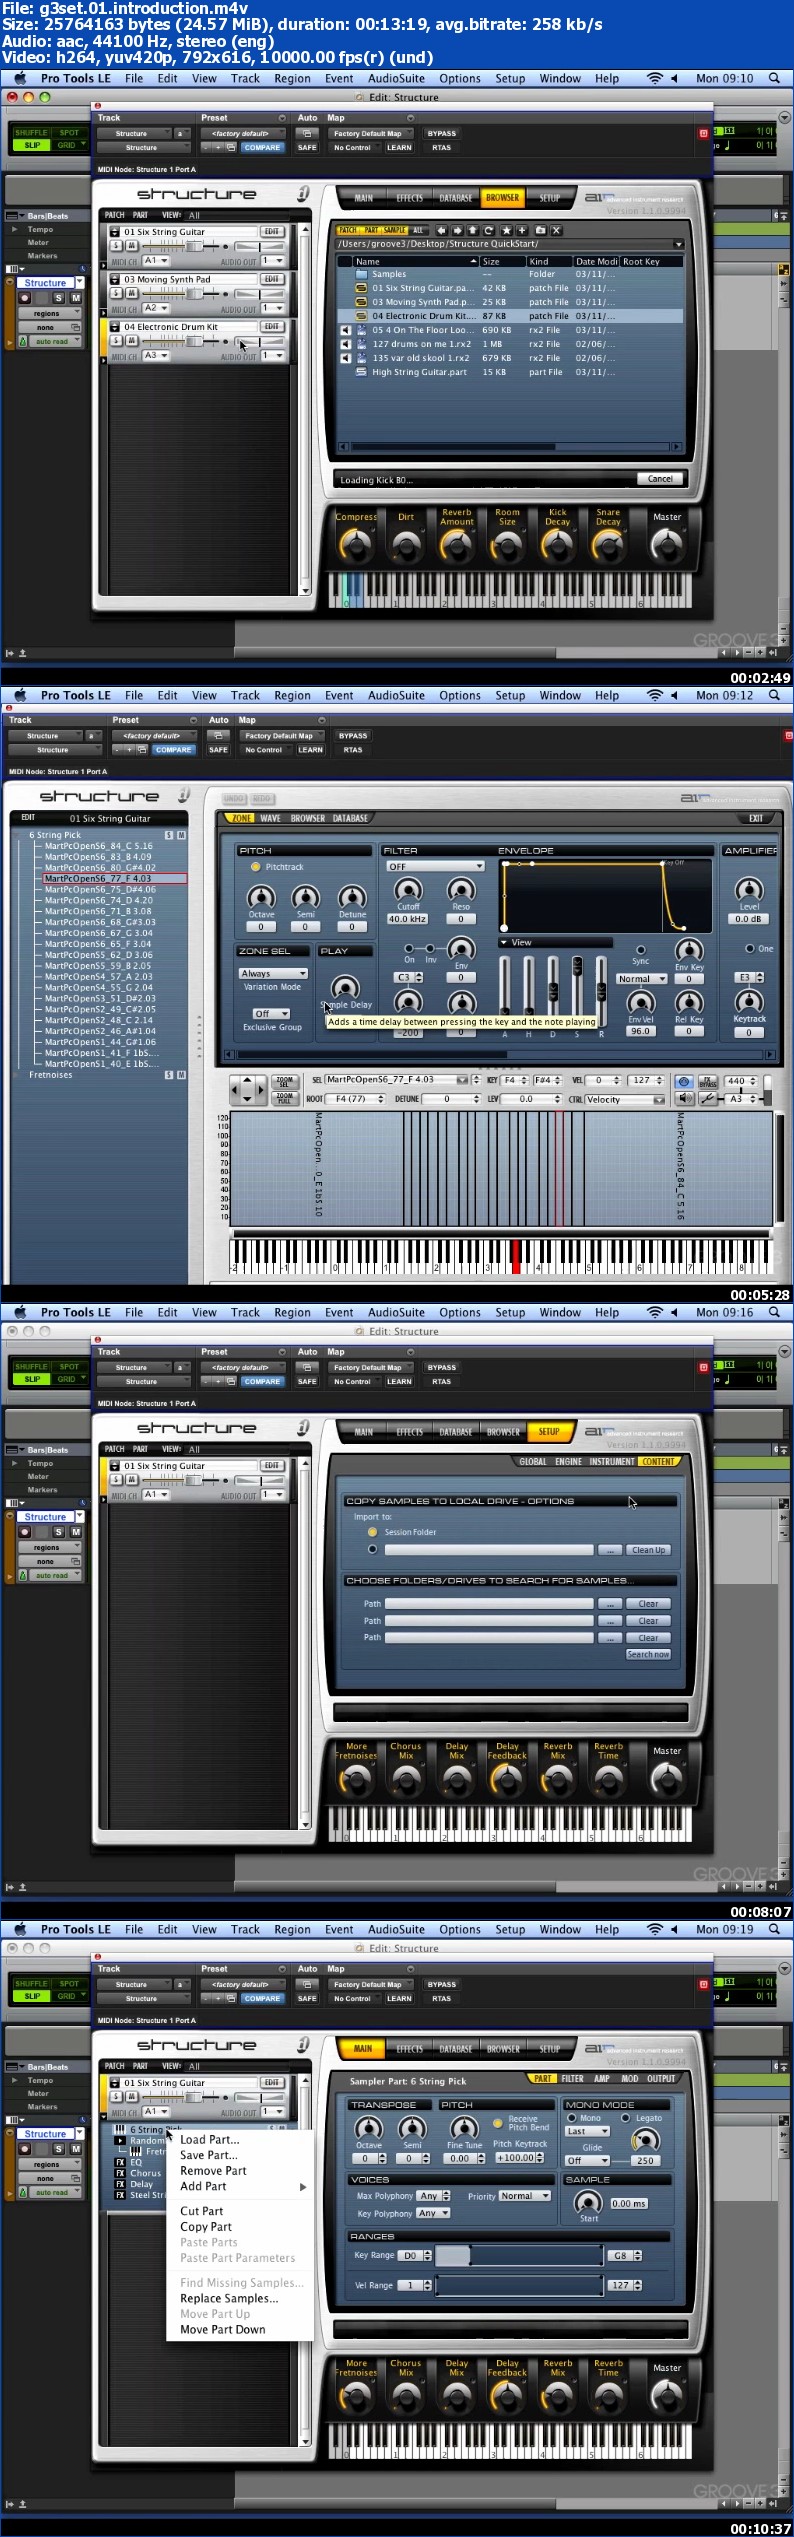Click the browser delete X icon, 09:10 frame
This screenshot has width=794, height=2537.
coord(557,231)
